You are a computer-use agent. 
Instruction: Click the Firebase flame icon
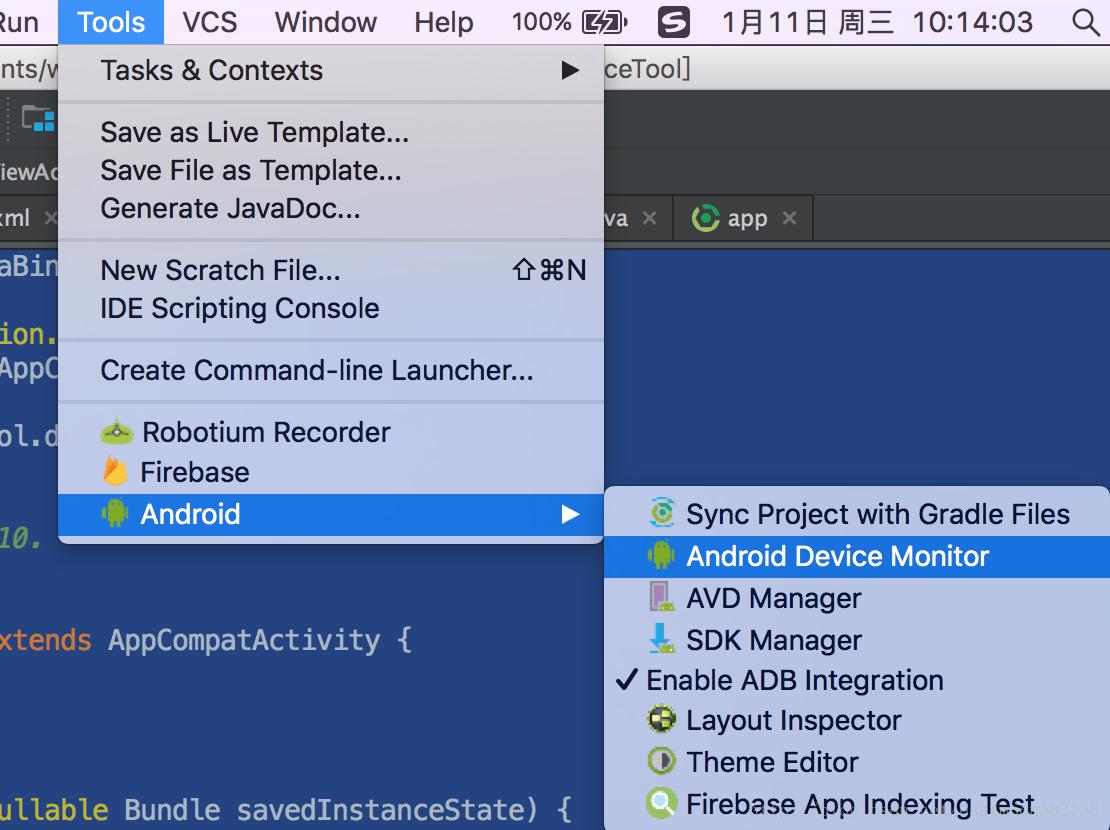coord(116,472)
